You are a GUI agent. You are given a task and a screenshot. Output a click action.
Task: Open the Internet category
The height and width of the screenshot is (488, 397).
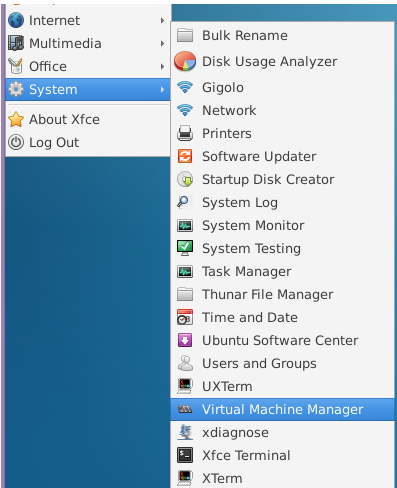pos(88,20)
